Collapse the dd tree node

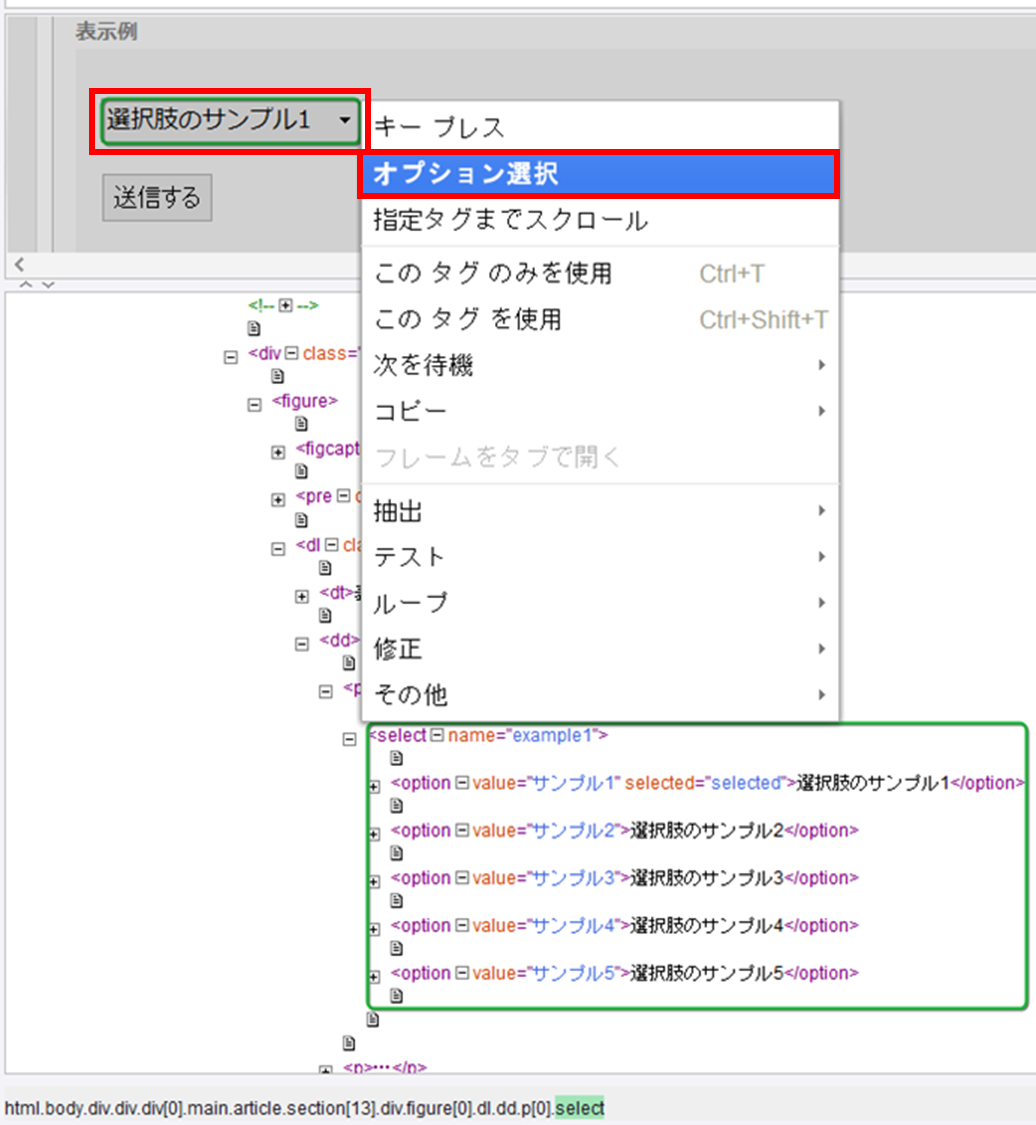(302, 644)
